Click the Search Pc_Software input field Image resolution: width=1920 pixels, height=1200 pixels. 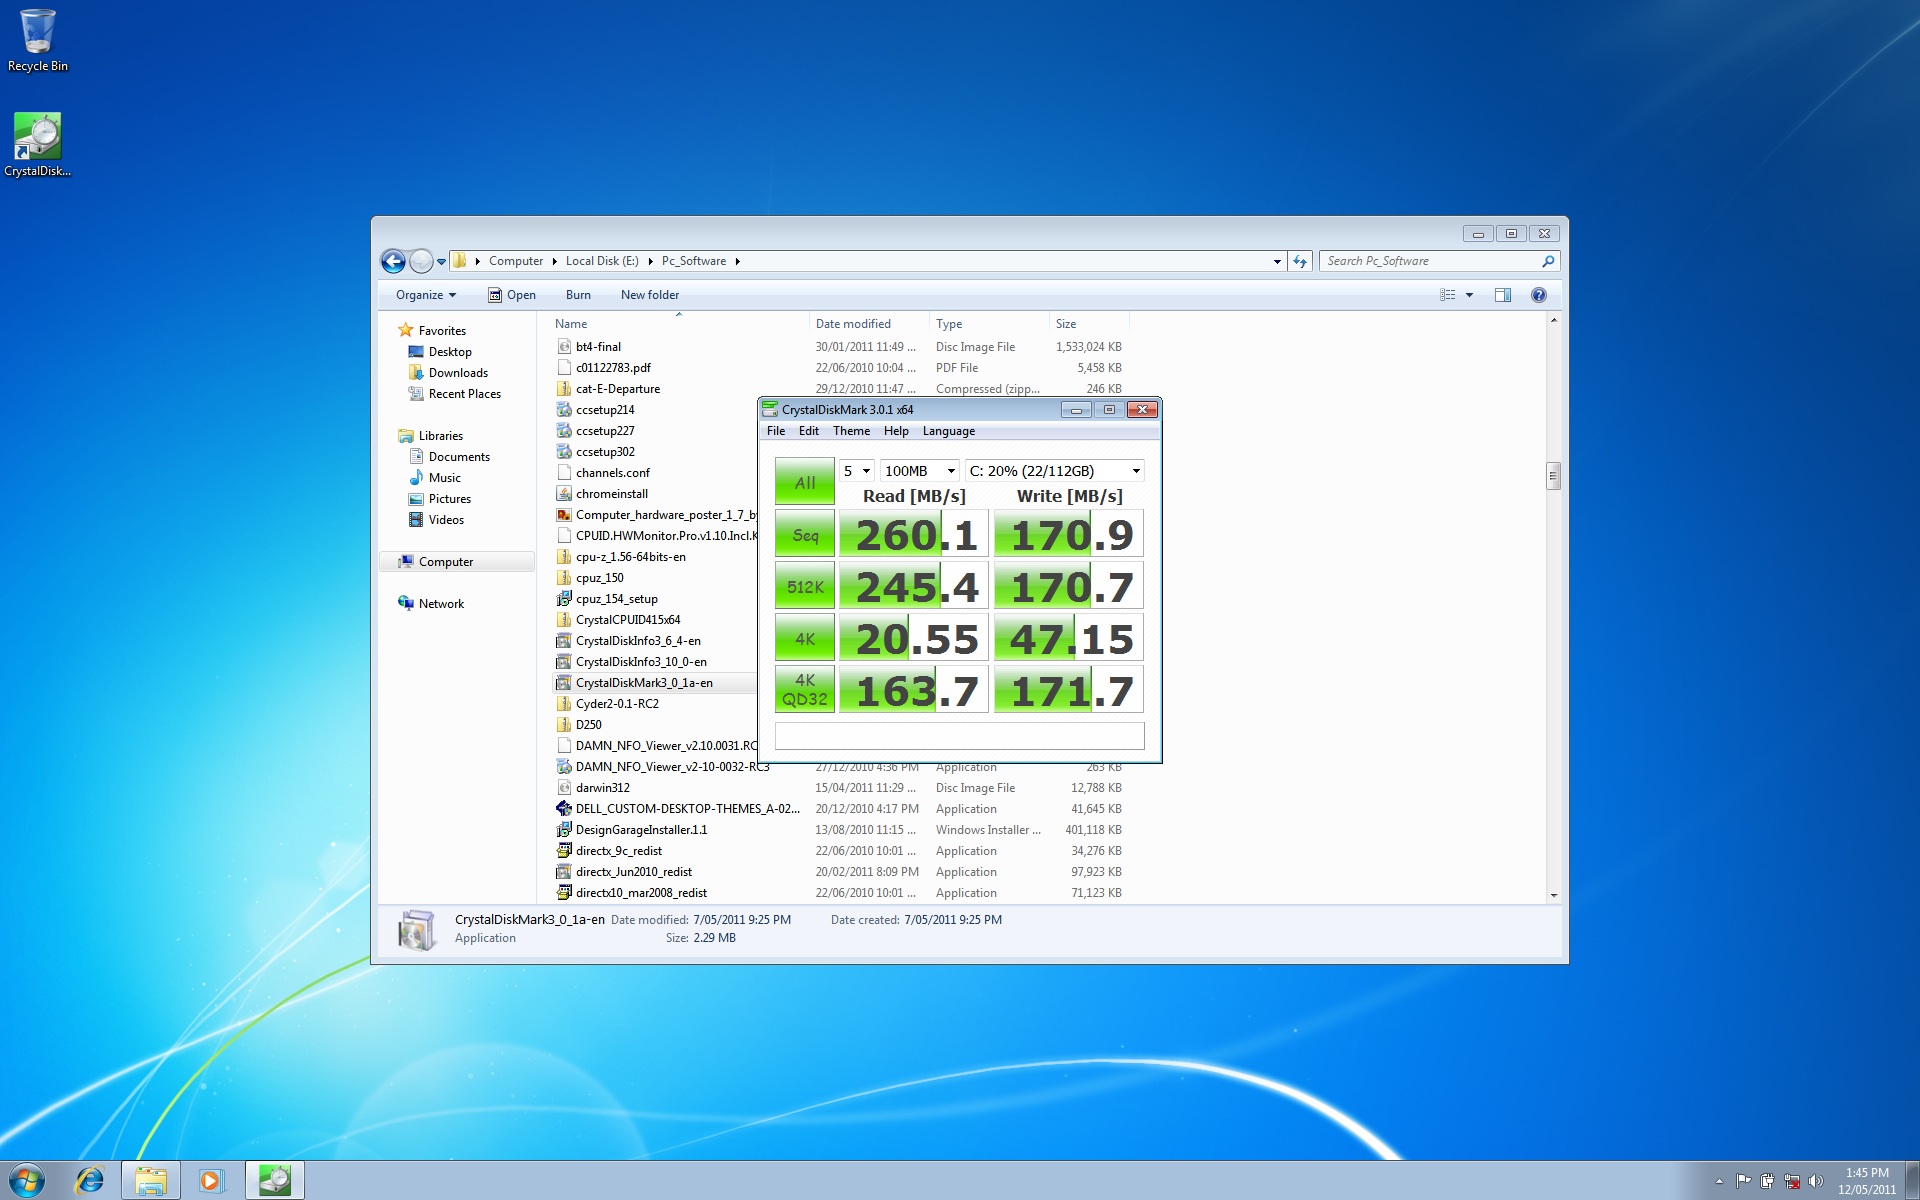pos(1430,261)
